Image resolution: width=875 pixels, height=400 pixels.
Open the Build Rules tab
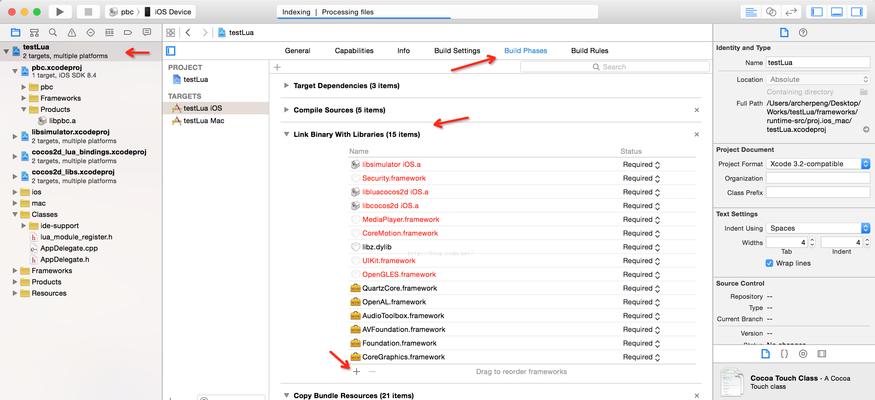[589, 51]
